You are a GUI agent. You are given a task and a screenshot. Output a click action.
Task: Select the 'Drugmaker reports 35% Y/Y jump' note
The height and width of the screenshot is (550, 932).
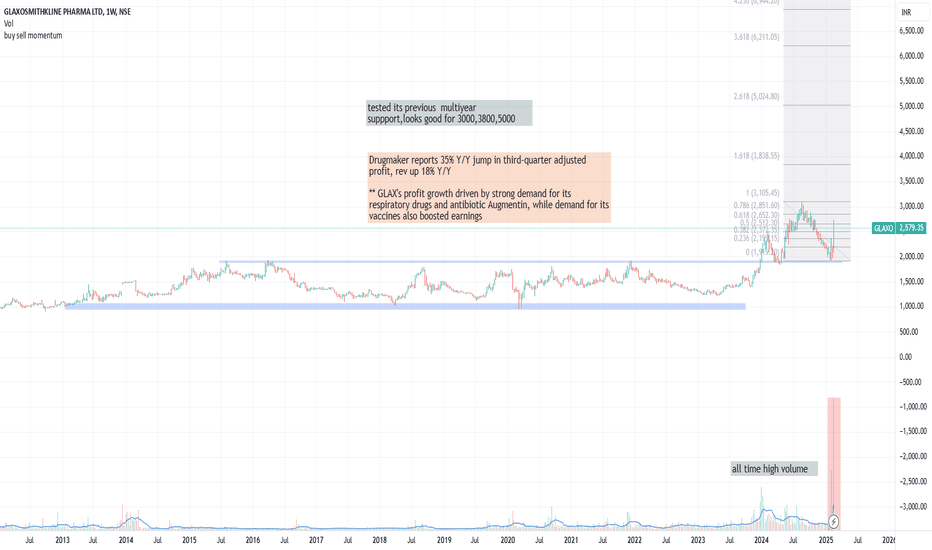[489, 188]
